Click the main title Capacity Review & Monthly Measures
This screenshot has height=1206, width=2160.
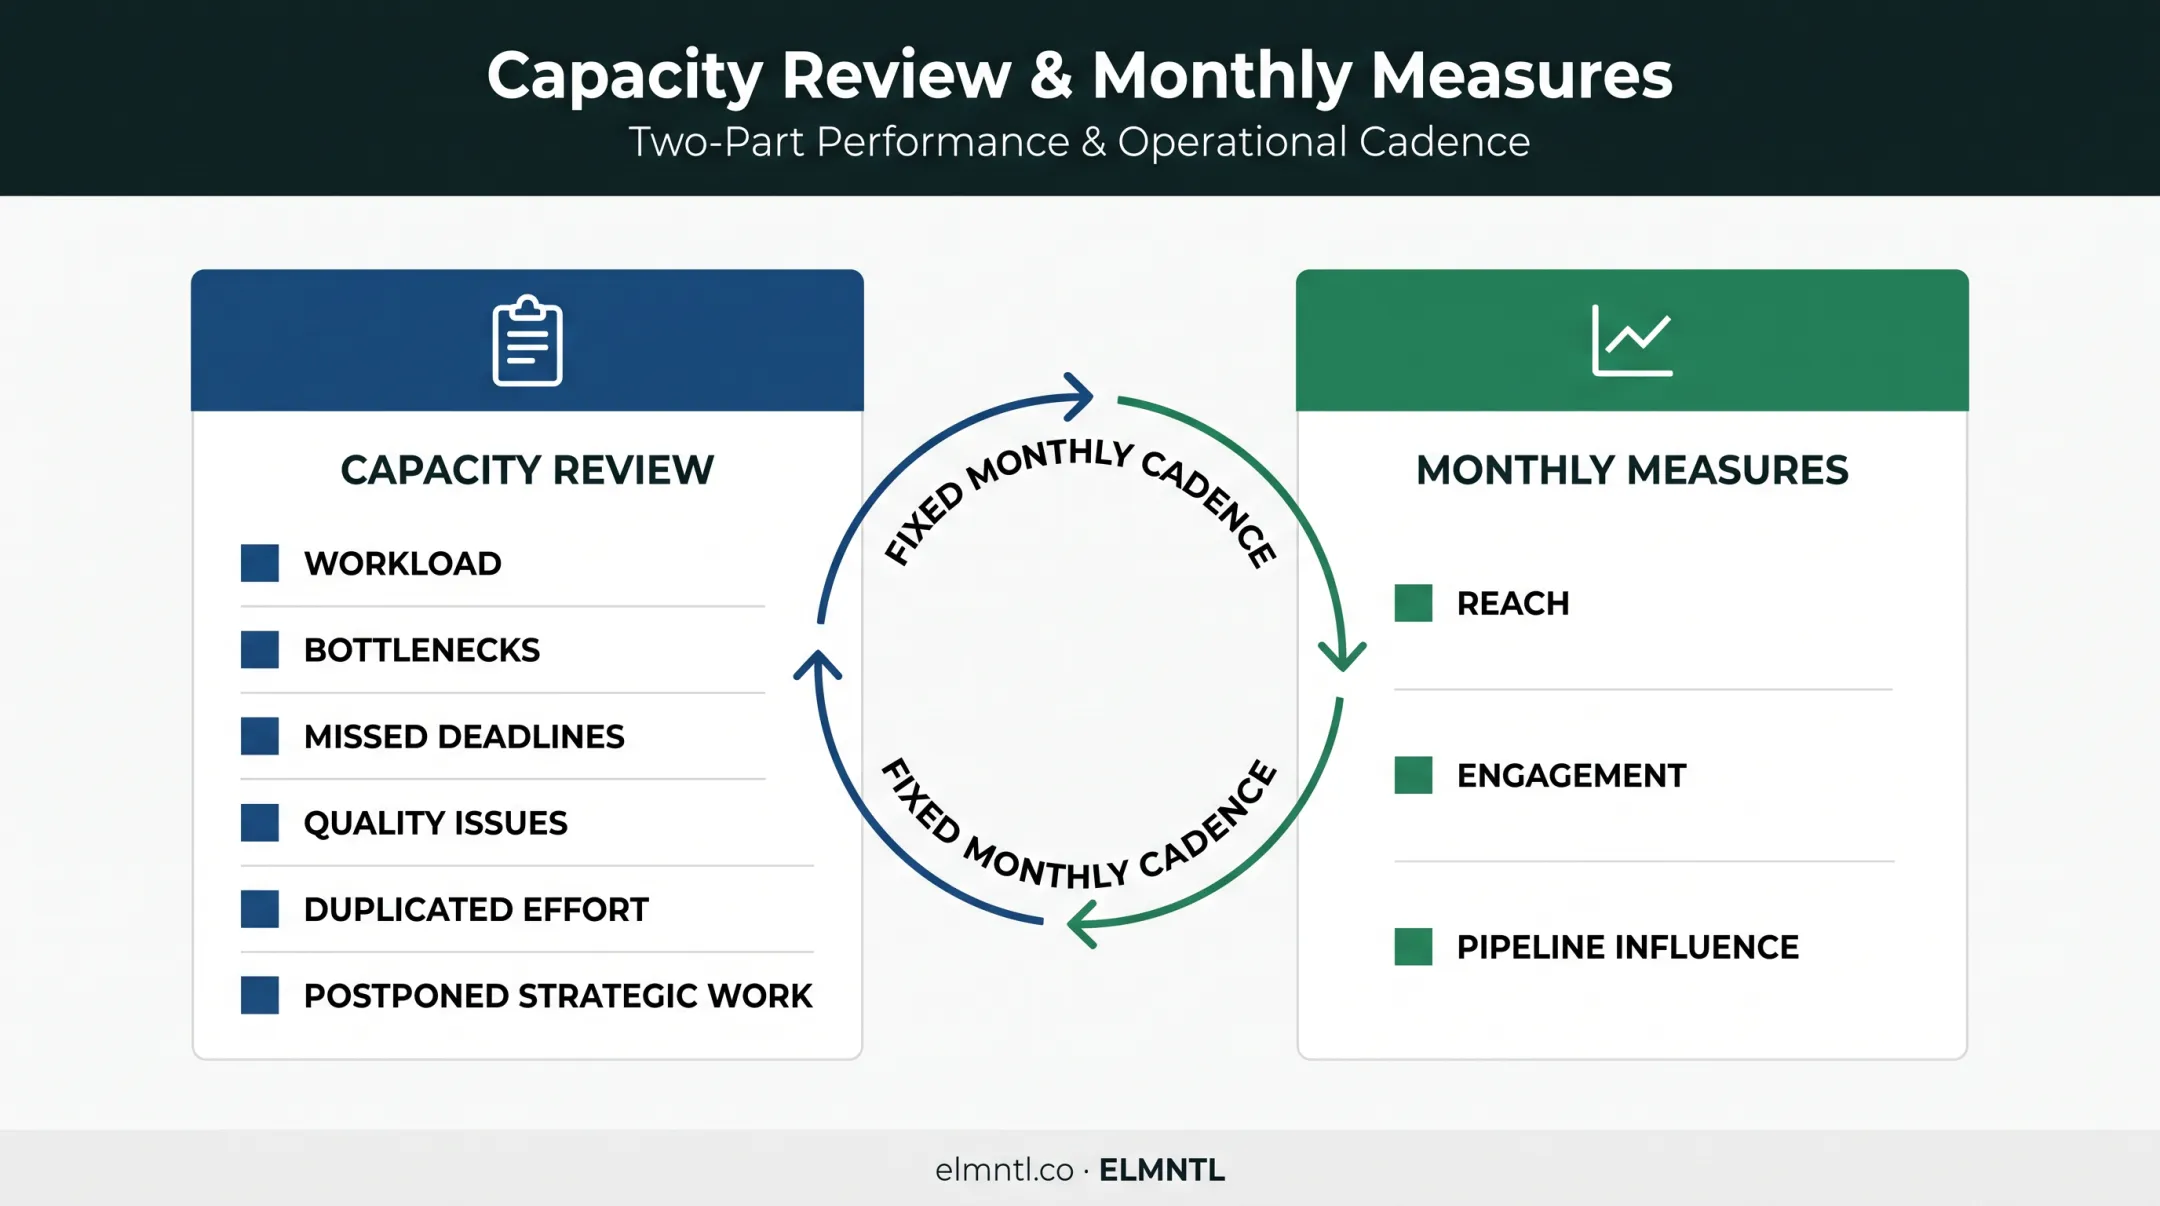point(1079,76)
